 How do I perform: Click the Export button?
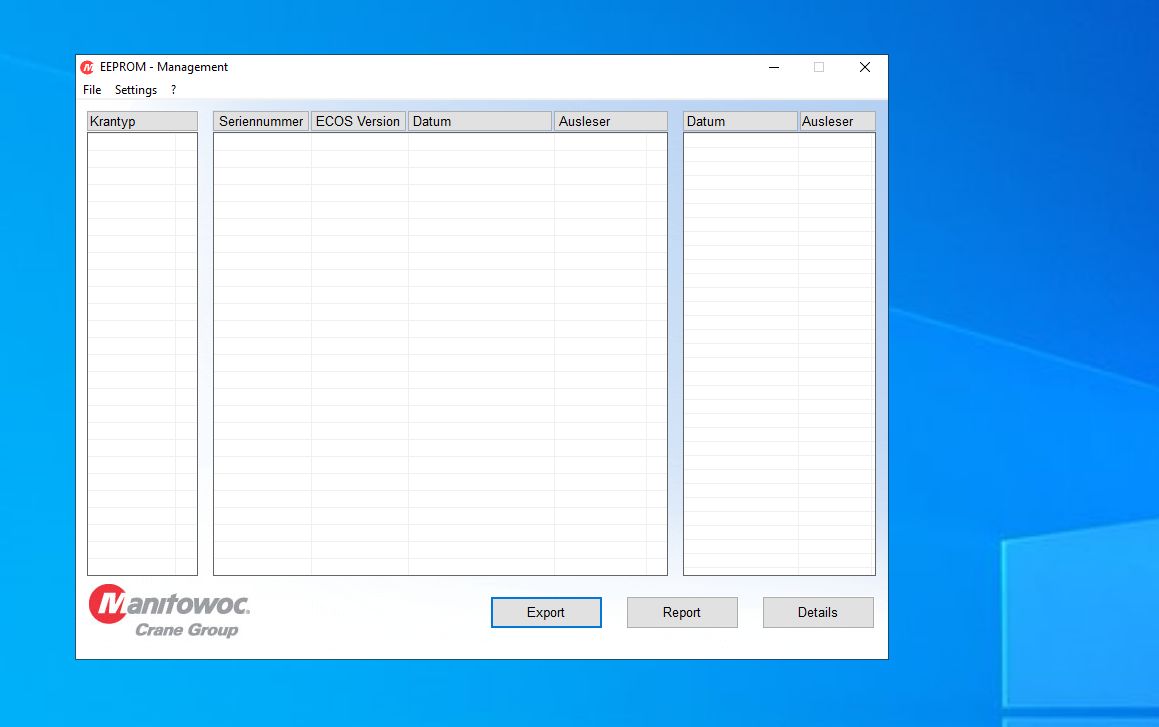546,611
